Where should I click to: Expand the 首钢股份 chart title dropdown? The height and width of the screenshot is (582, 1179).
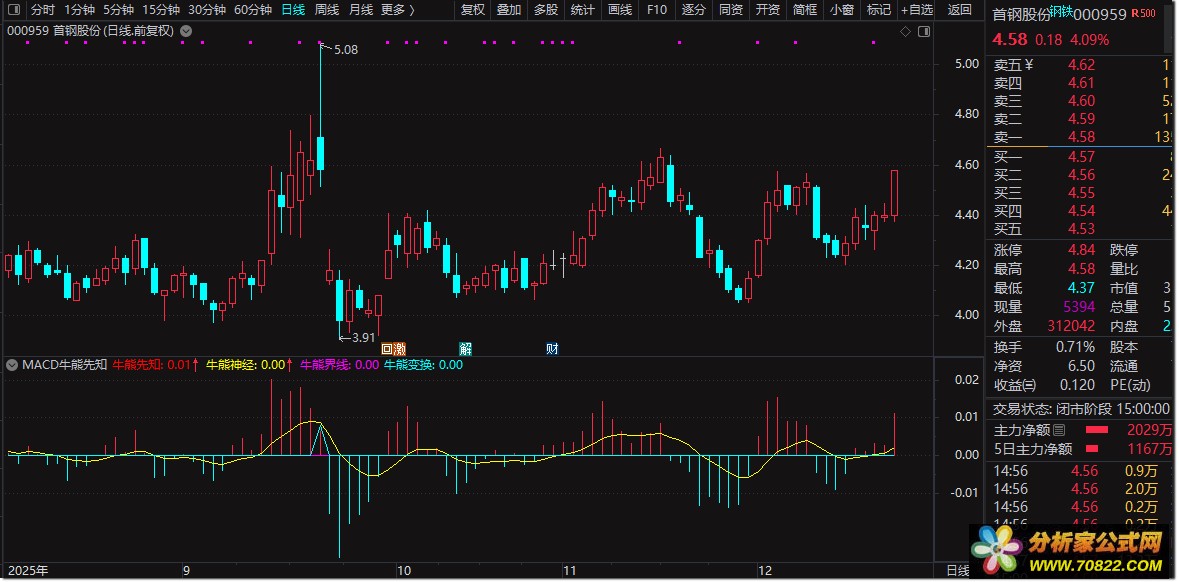coord(187,31)
